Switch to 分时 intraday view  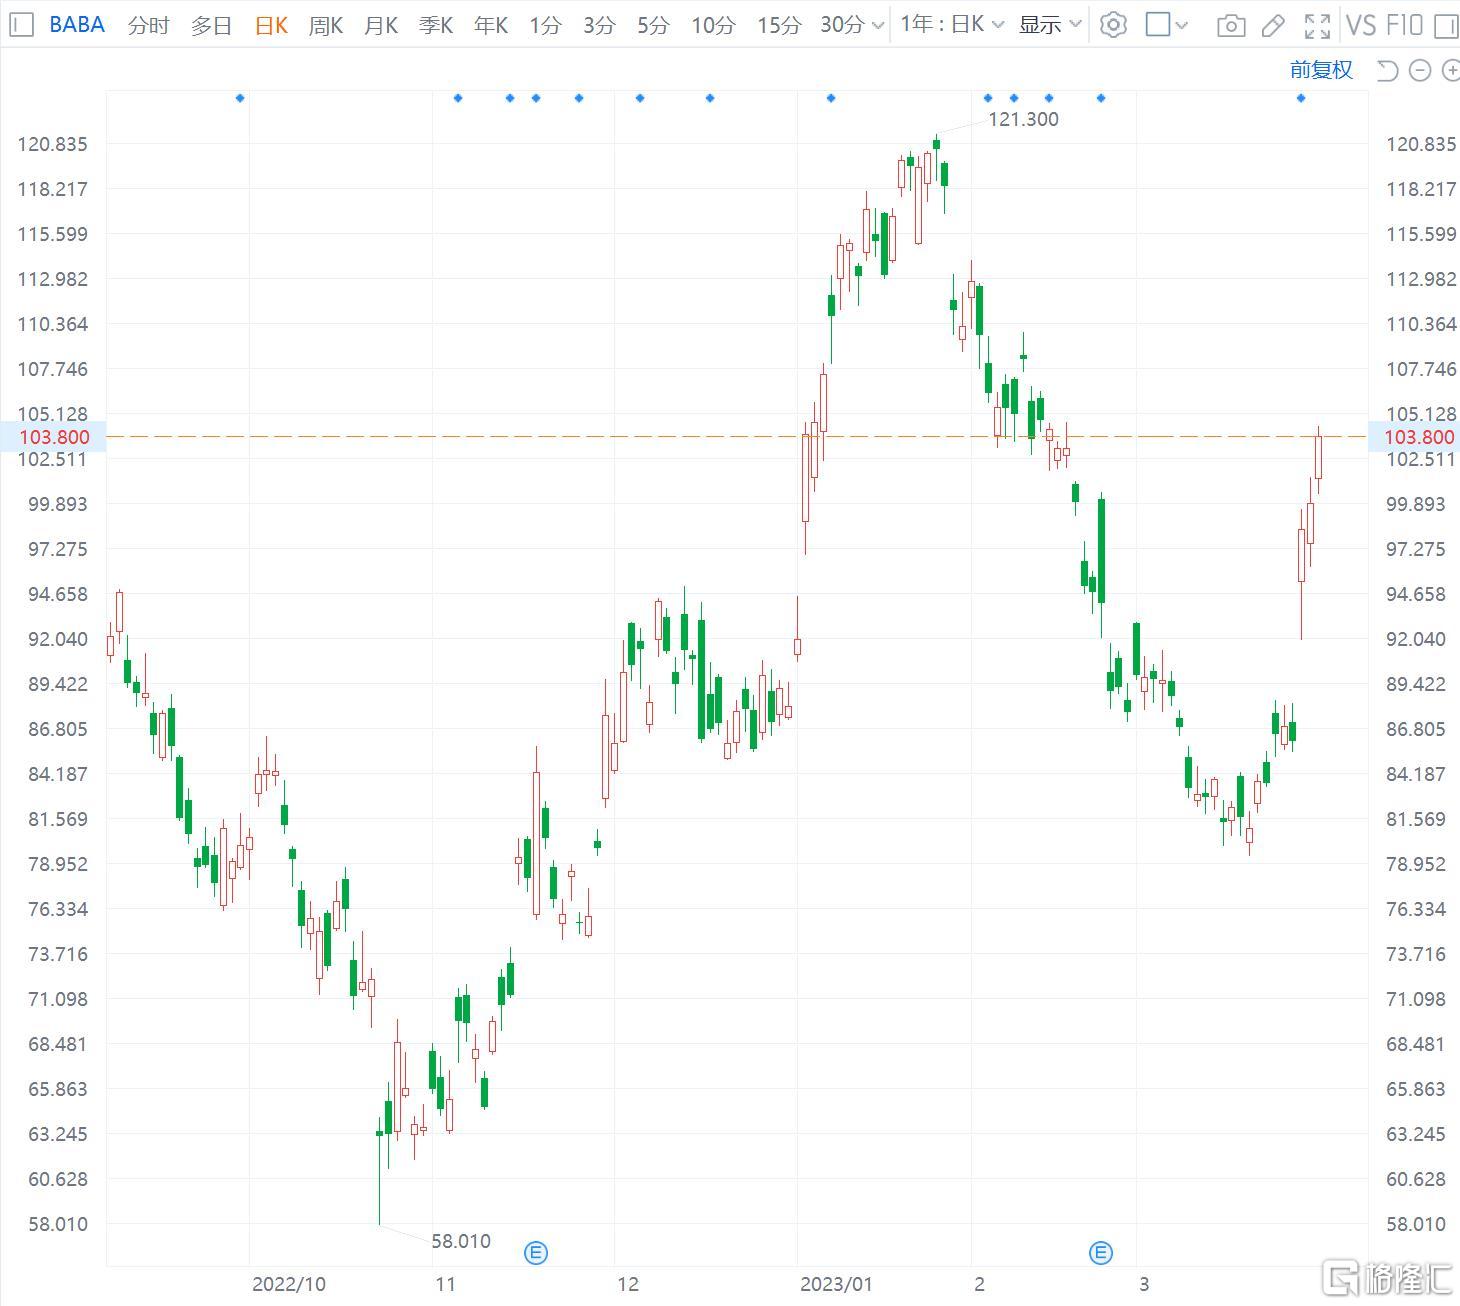tap(148, 25)
